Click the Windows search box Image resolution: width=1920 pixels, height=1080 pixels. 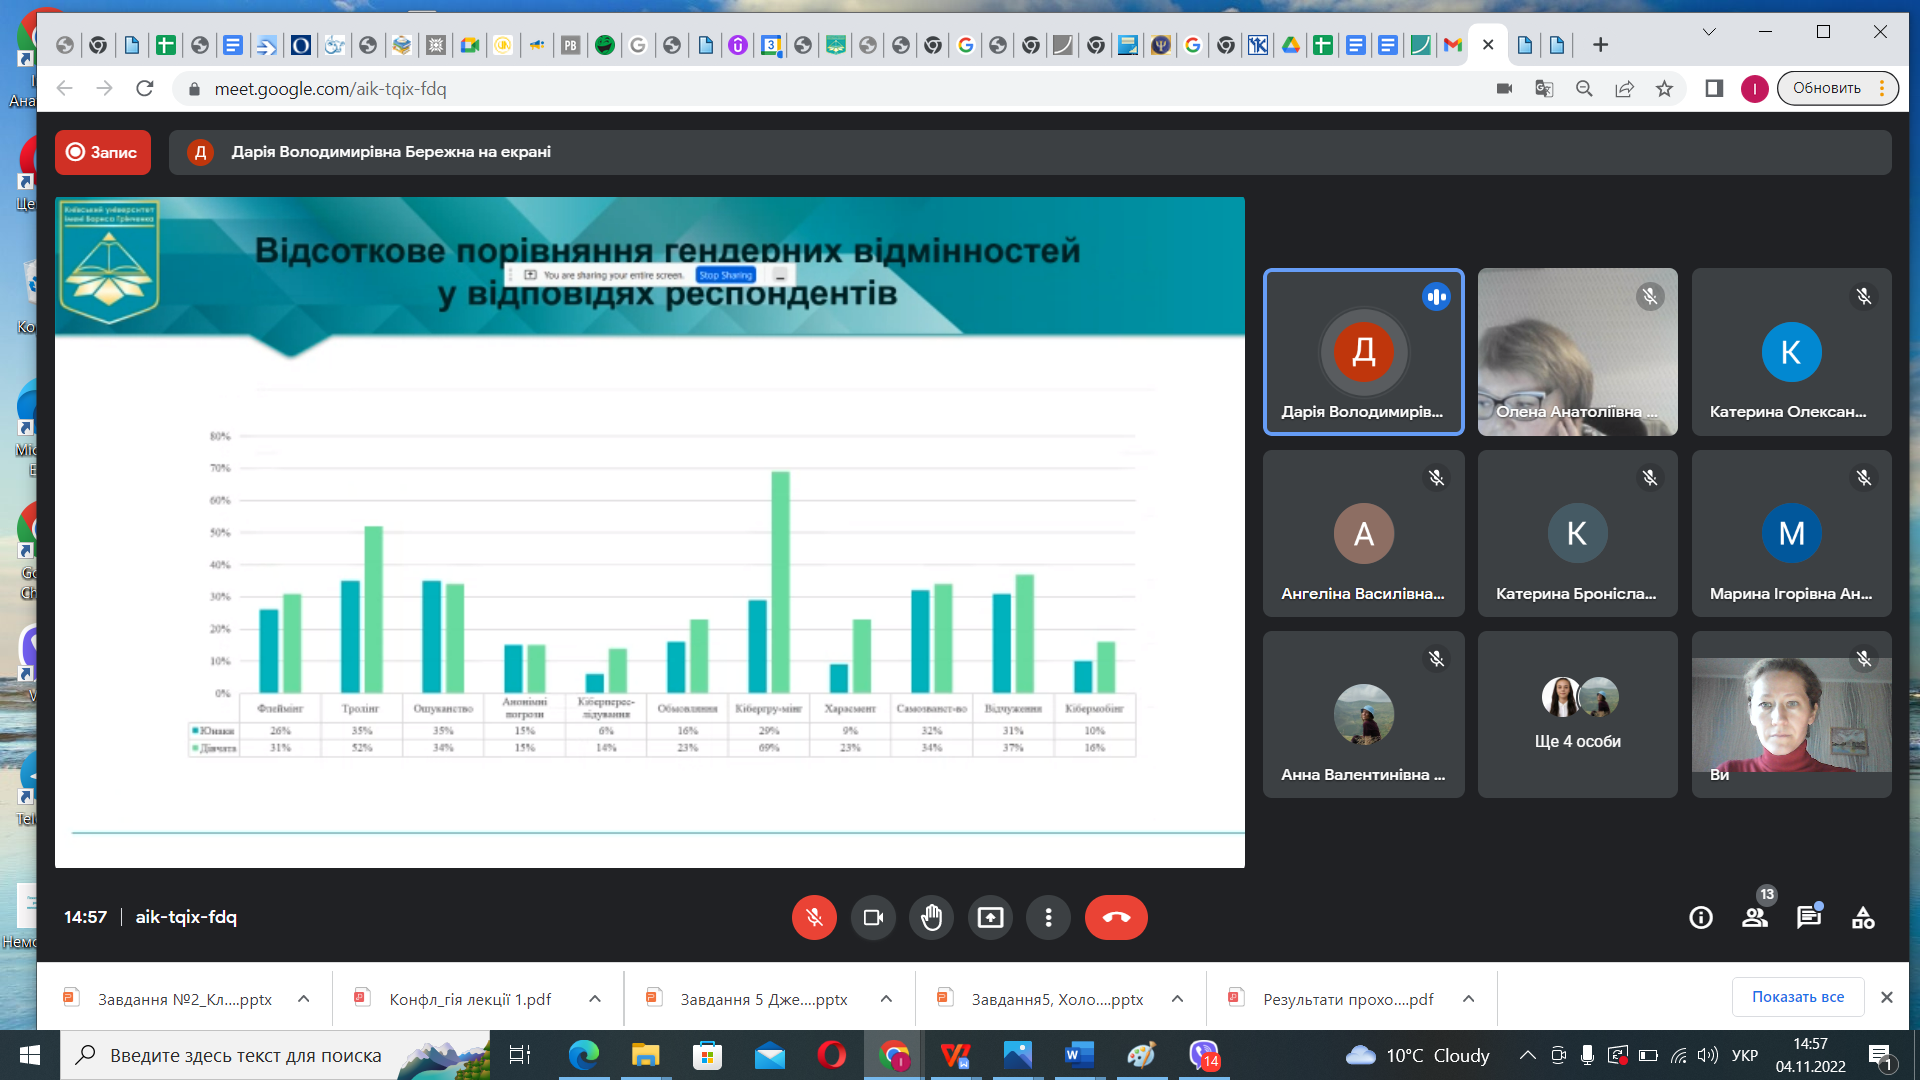245,1055
